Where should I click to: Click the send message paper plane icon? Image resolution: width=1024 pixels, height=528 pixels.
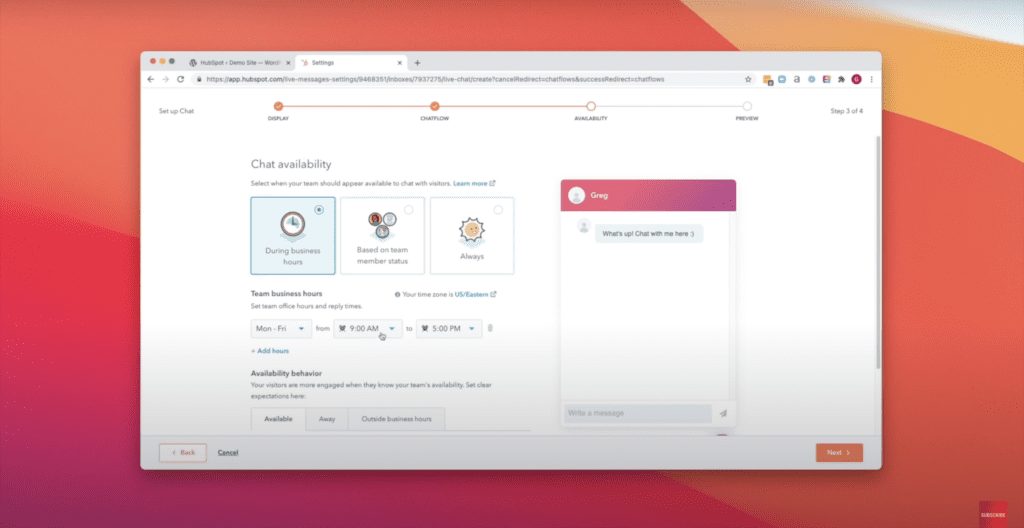(x=723, y=413)
